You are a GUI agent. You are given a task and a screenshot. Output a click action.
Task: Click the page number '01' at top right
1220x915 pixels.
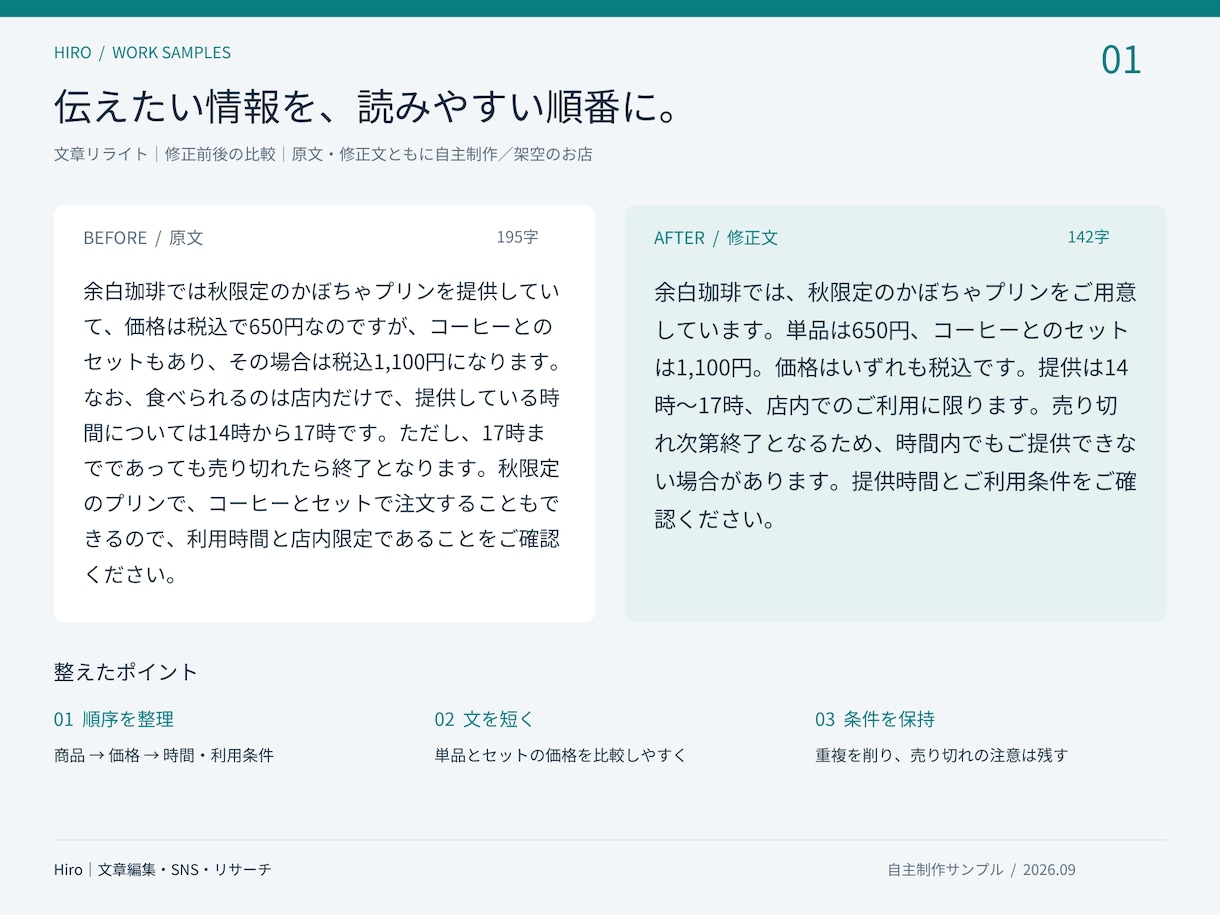[1121, 60]
